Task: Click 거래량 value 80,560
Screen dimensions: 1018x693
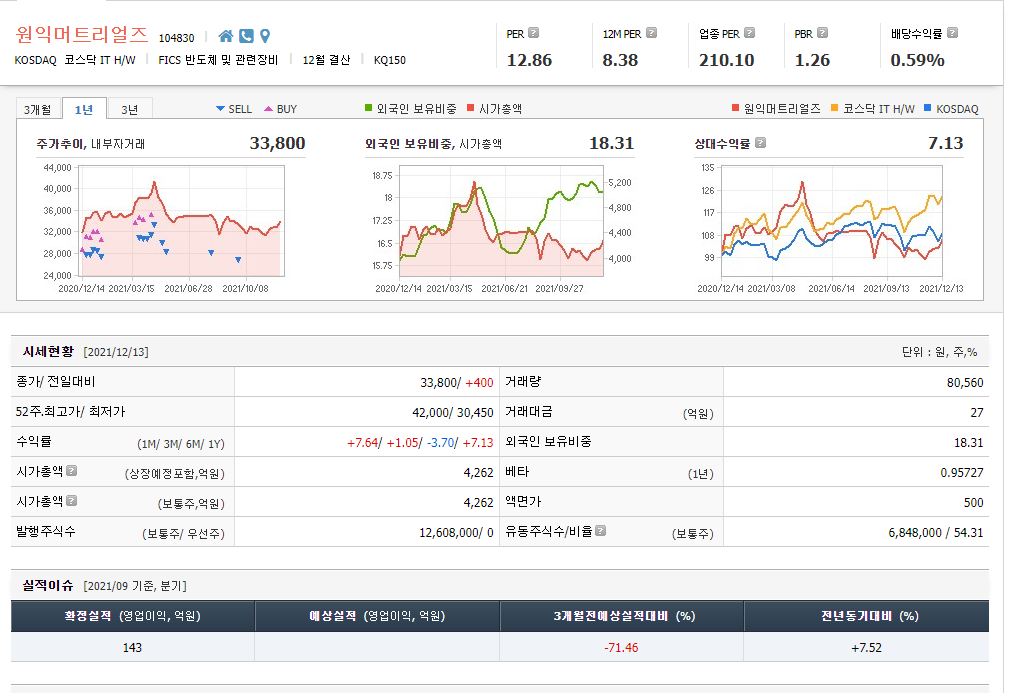Action: pos(965,383)
